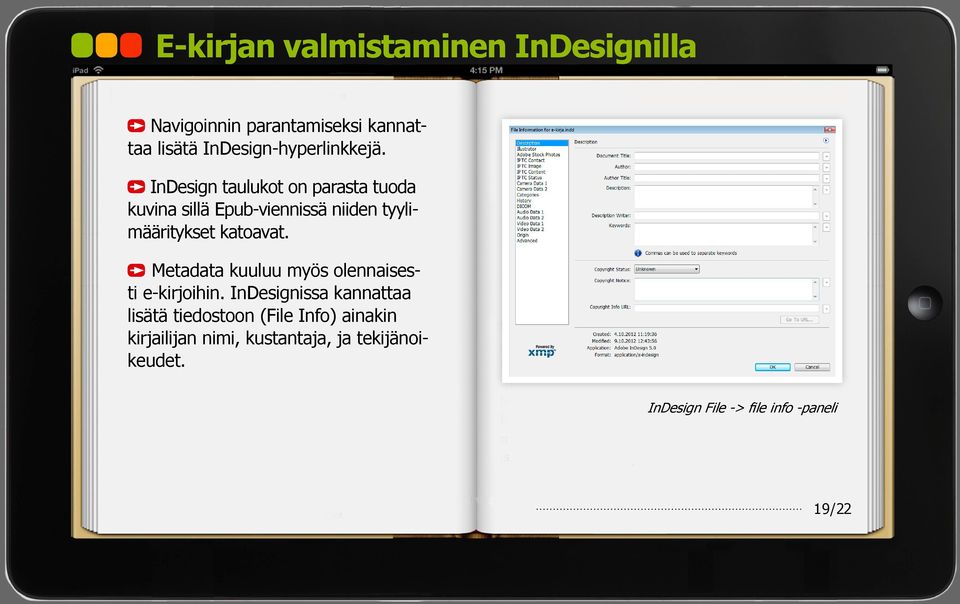Open dropdown arrow beside Description text area
The image size is (960, 604).
(827, 190)
